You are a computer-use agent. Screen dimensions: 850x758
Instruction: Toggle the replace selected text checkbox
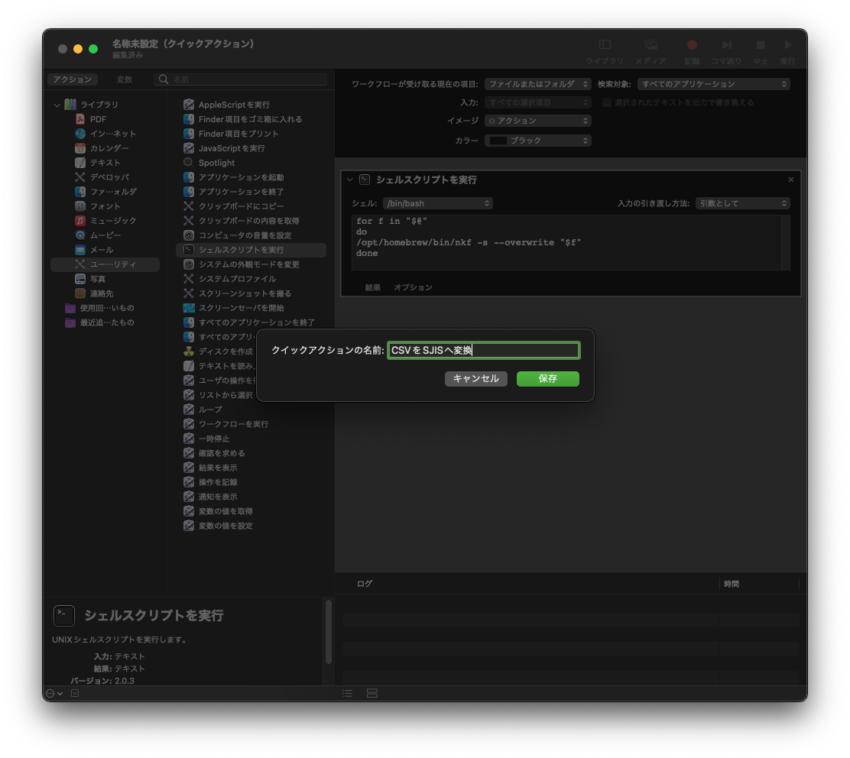click(606, 102)
